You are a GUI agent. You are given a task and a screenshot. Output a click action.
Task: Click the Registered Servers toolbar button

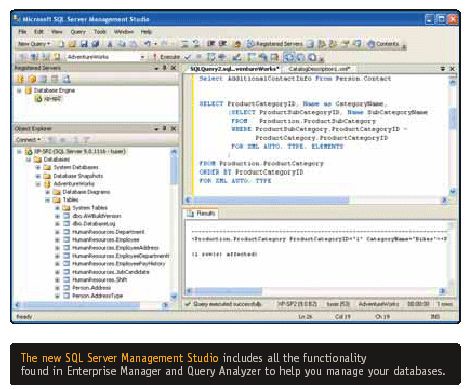tap(274, 44)
